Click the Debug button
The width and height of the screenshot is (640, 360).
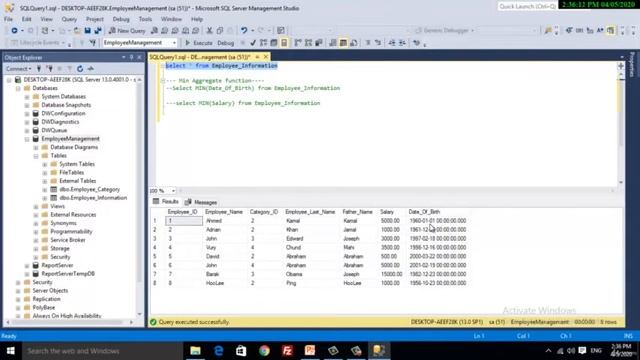pyautogui.click(x=225, y=43)
